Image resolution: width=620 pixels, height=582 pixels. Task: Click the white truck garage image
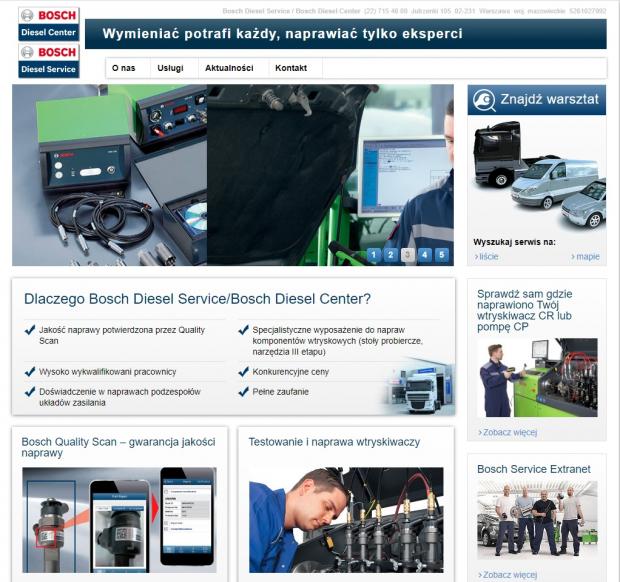pos(419,386)
